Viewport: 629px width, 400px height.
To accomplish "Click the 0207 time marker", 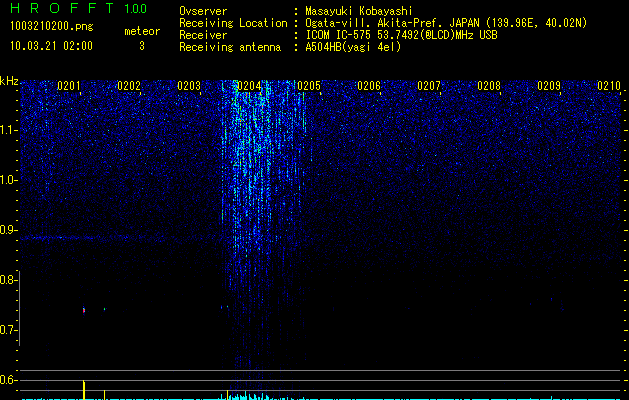I will coord(429,86).
